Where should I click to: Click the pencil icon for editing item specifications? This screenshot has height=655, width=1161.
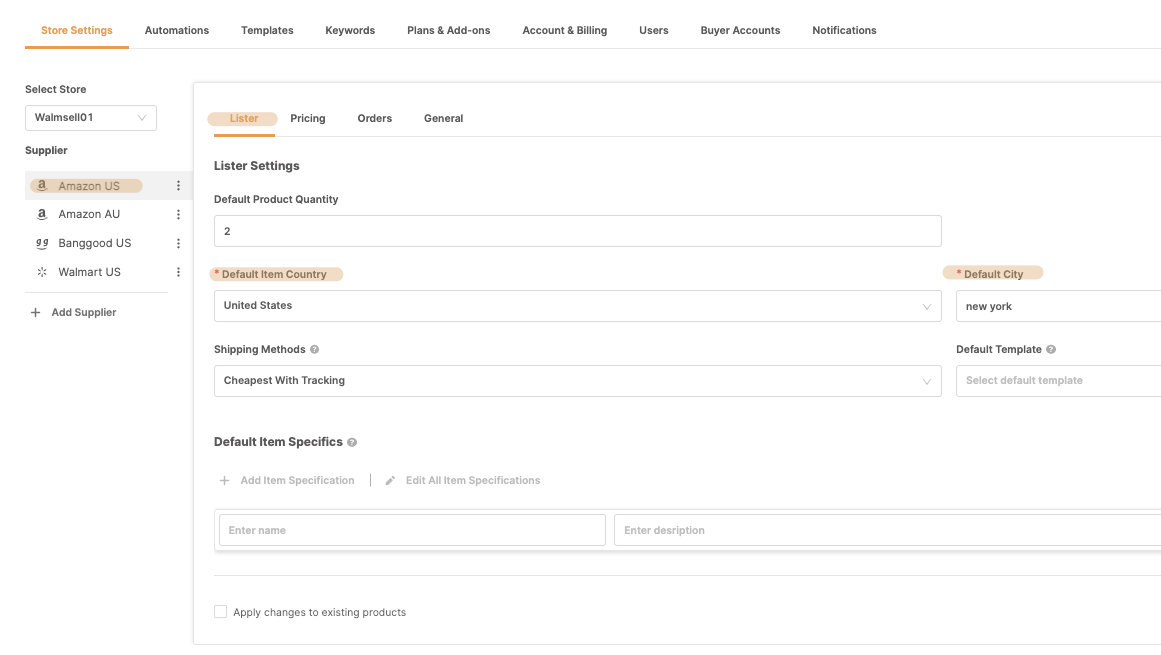(390, 481)
